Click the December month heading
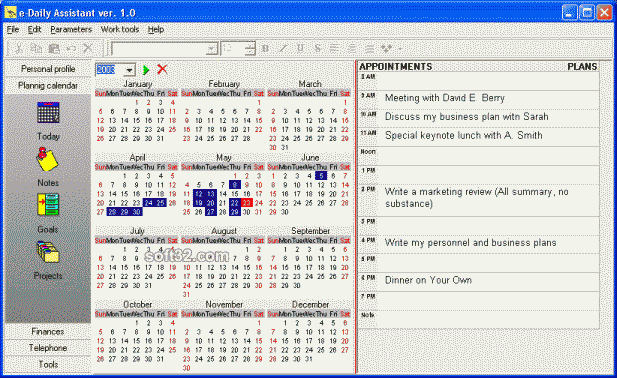617x378 pixels. [310, 304]
